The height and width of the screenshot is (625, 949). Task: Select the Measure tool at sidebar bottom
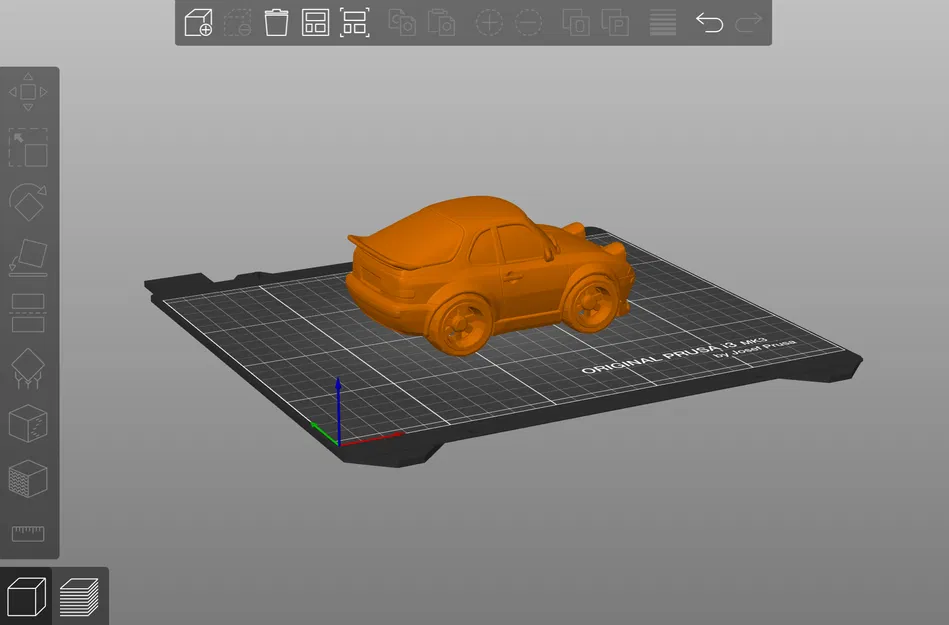click(28, 533)
